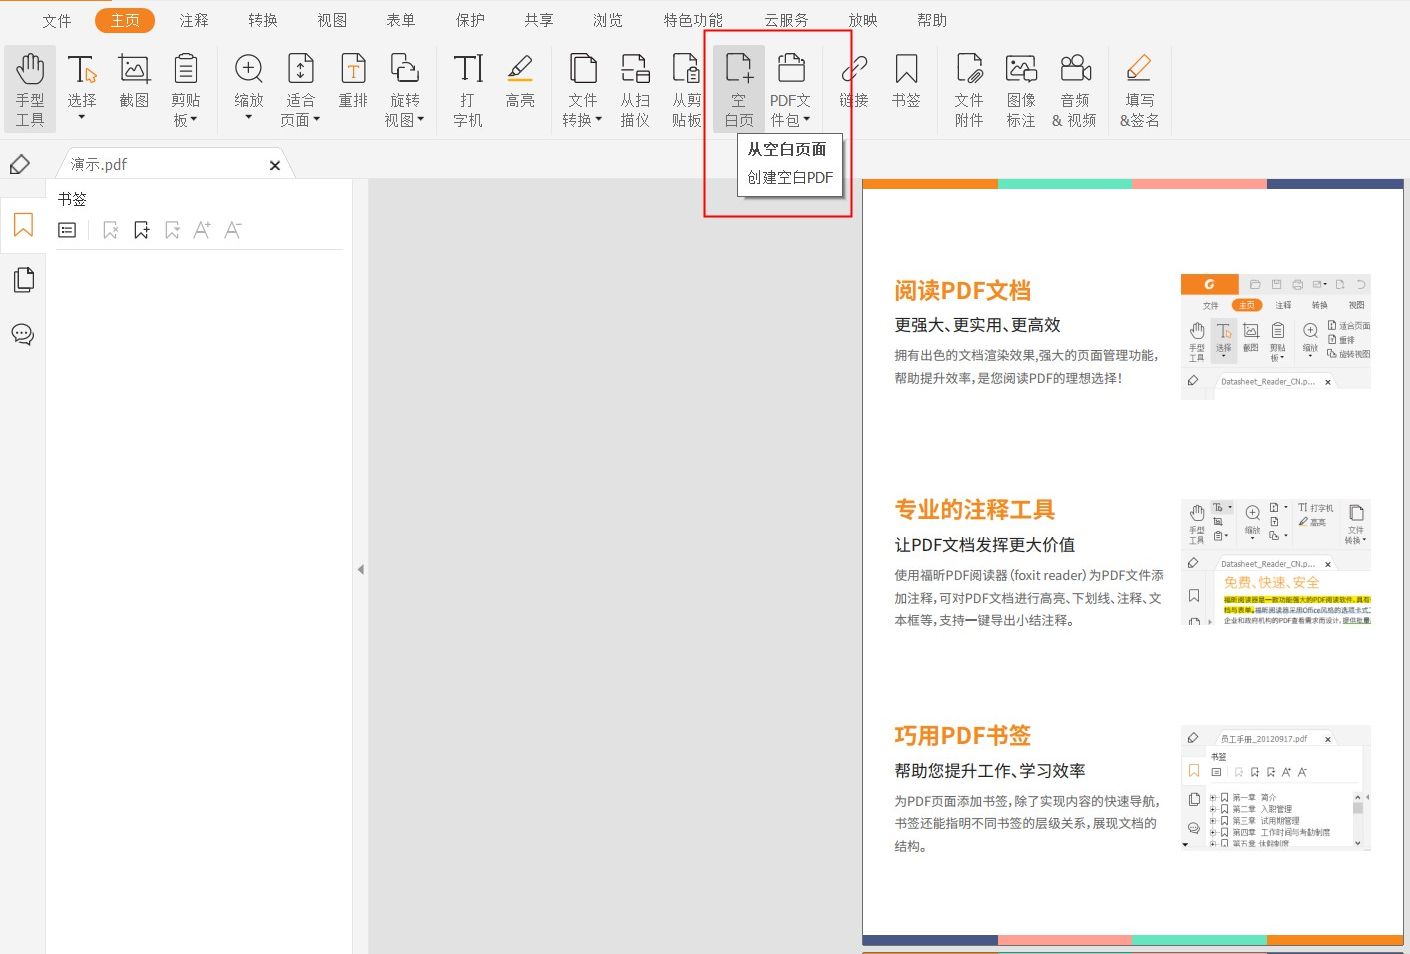Screen dimensions: 1410x954
Task: Switch to the 注释 ribbon tab
Action: pyautogui.click(x=193, y=19)
